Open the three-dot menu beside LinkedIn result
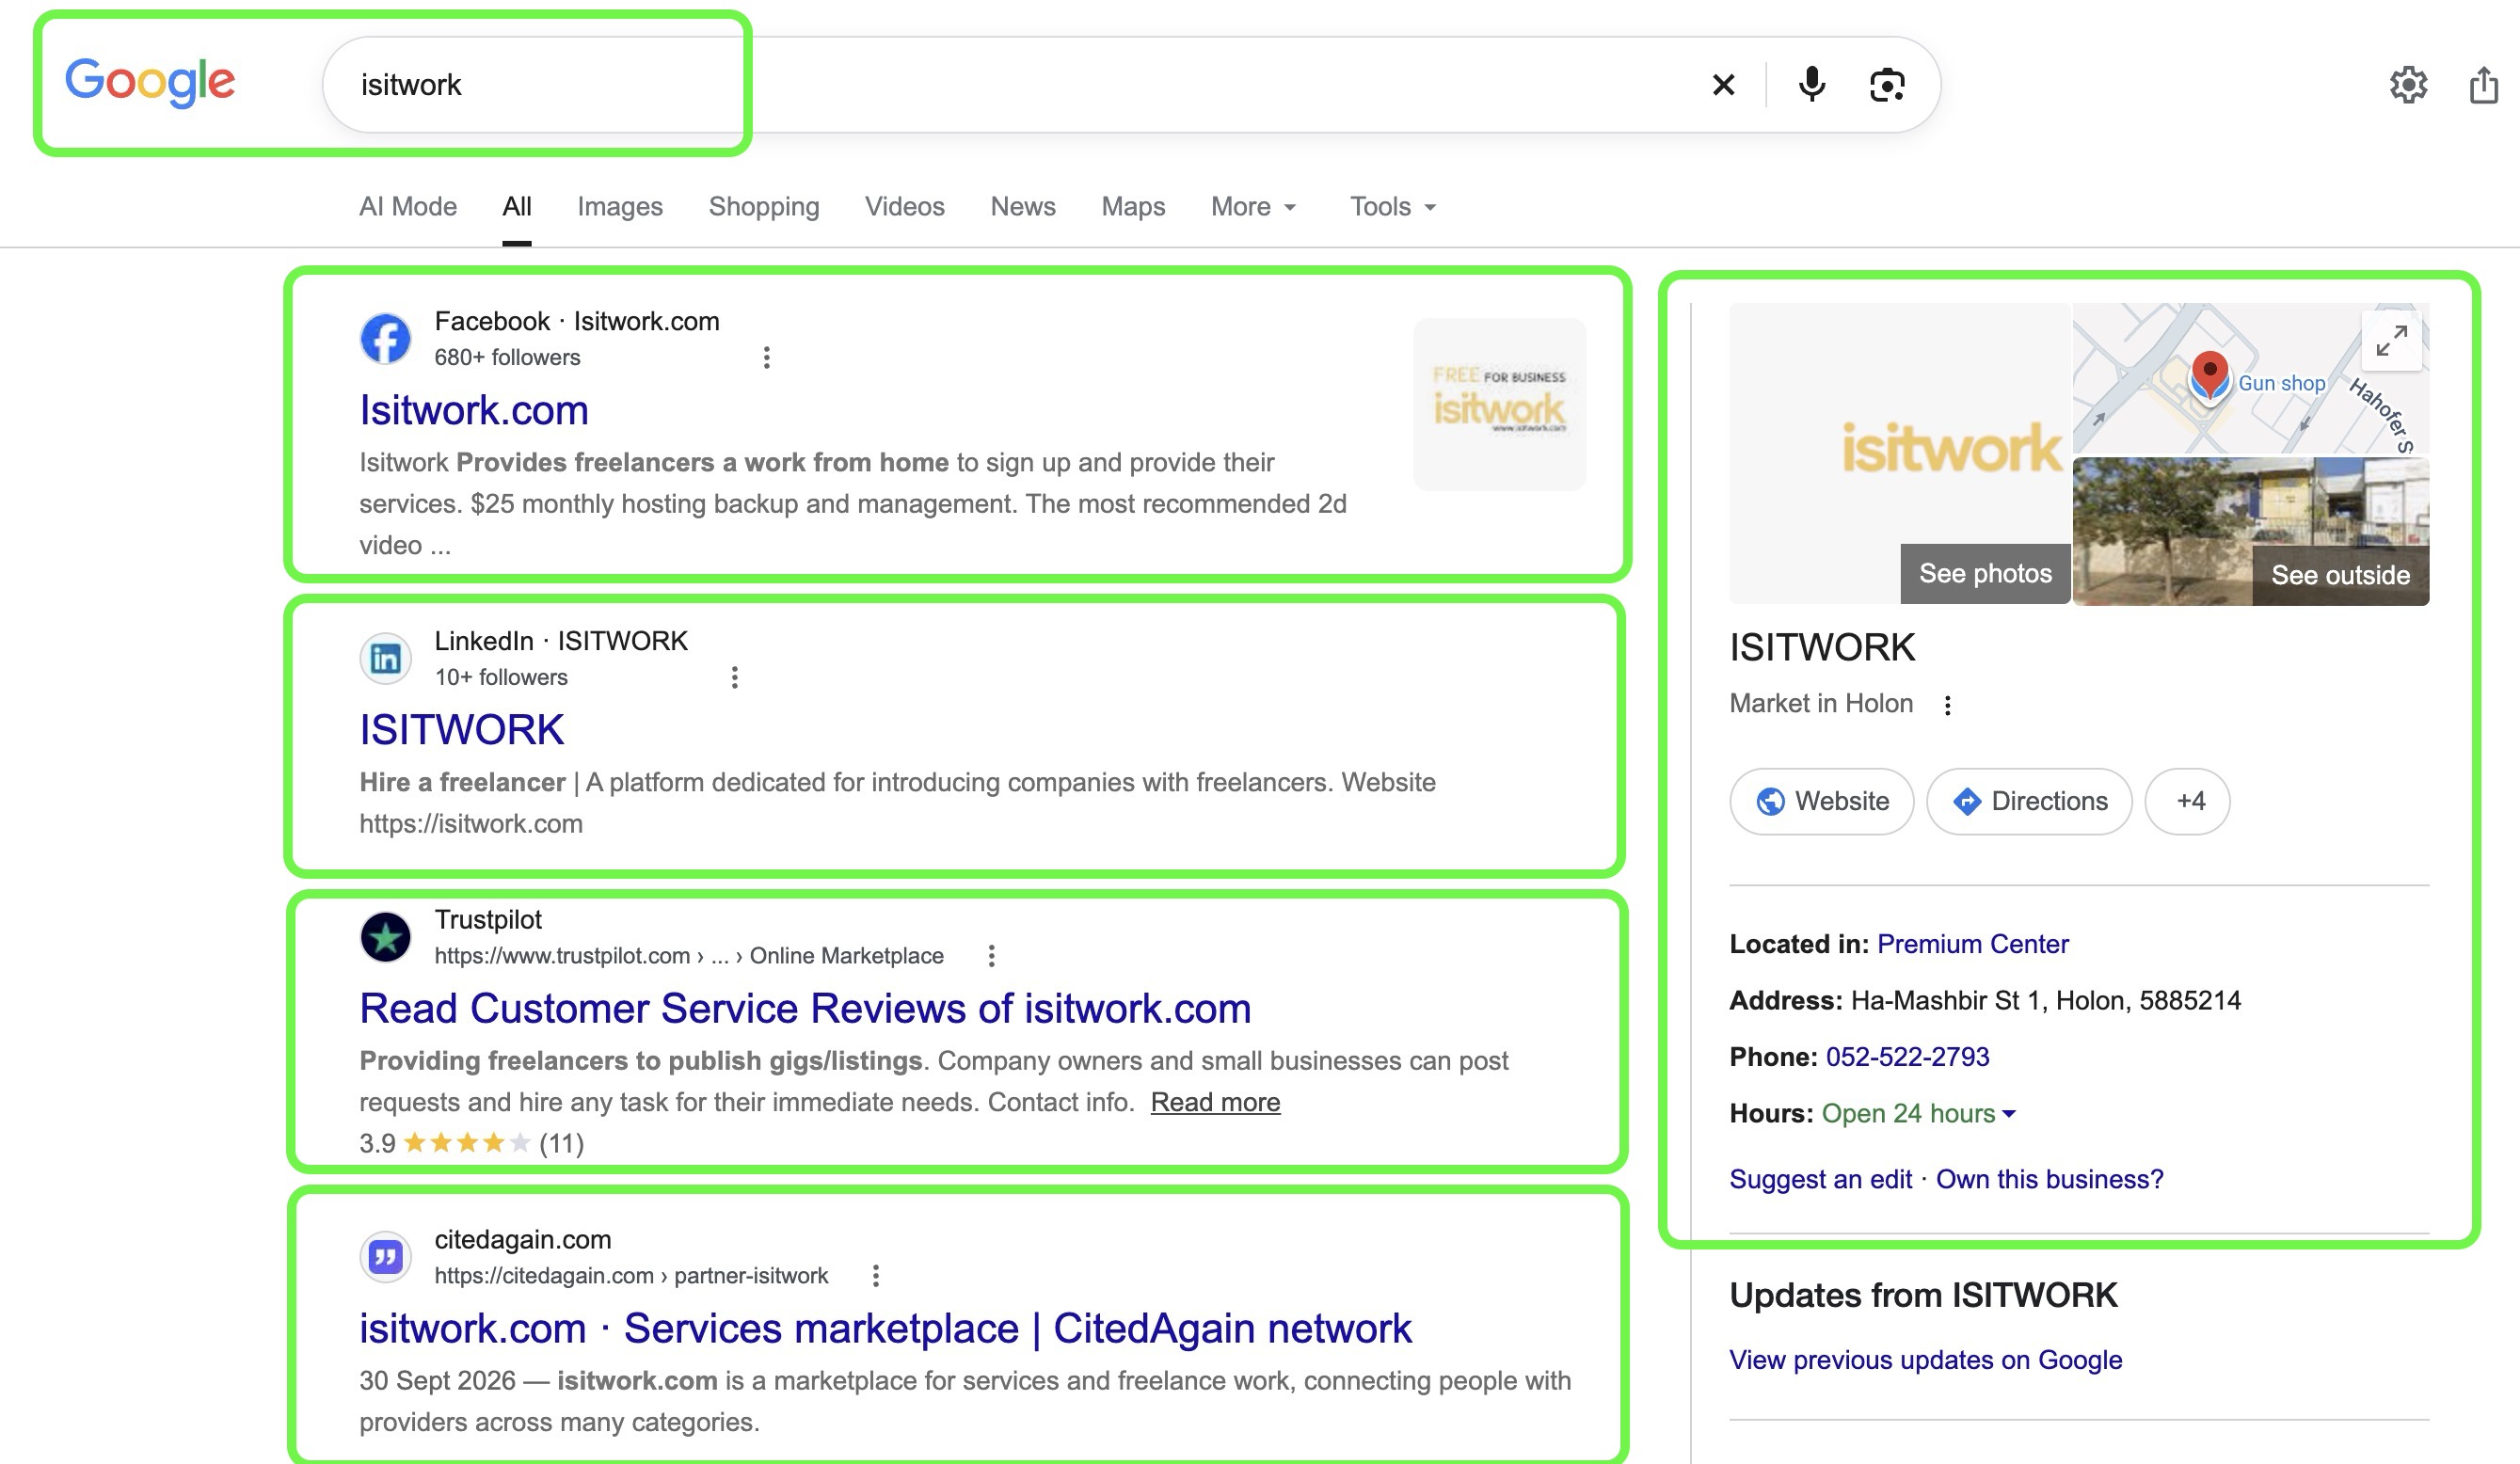 coord(734,678)
